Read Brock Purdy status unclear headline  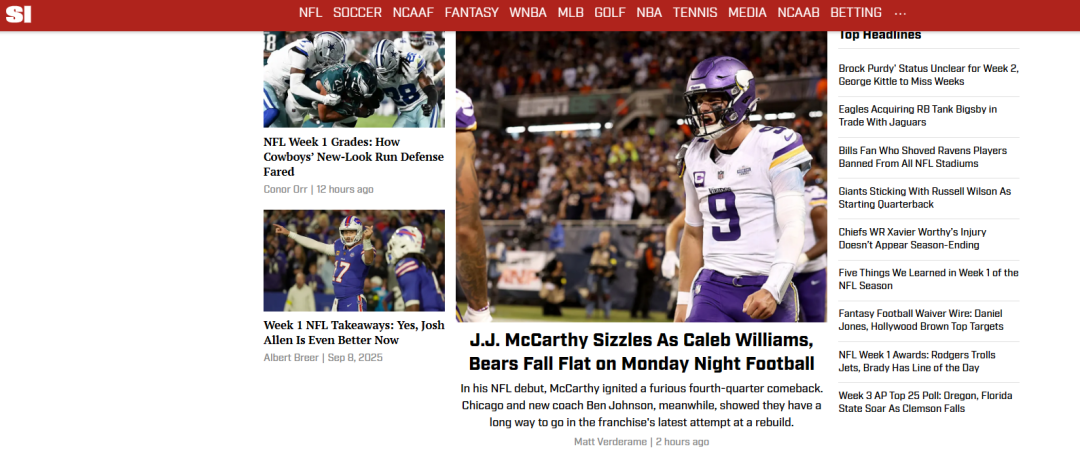928,74
